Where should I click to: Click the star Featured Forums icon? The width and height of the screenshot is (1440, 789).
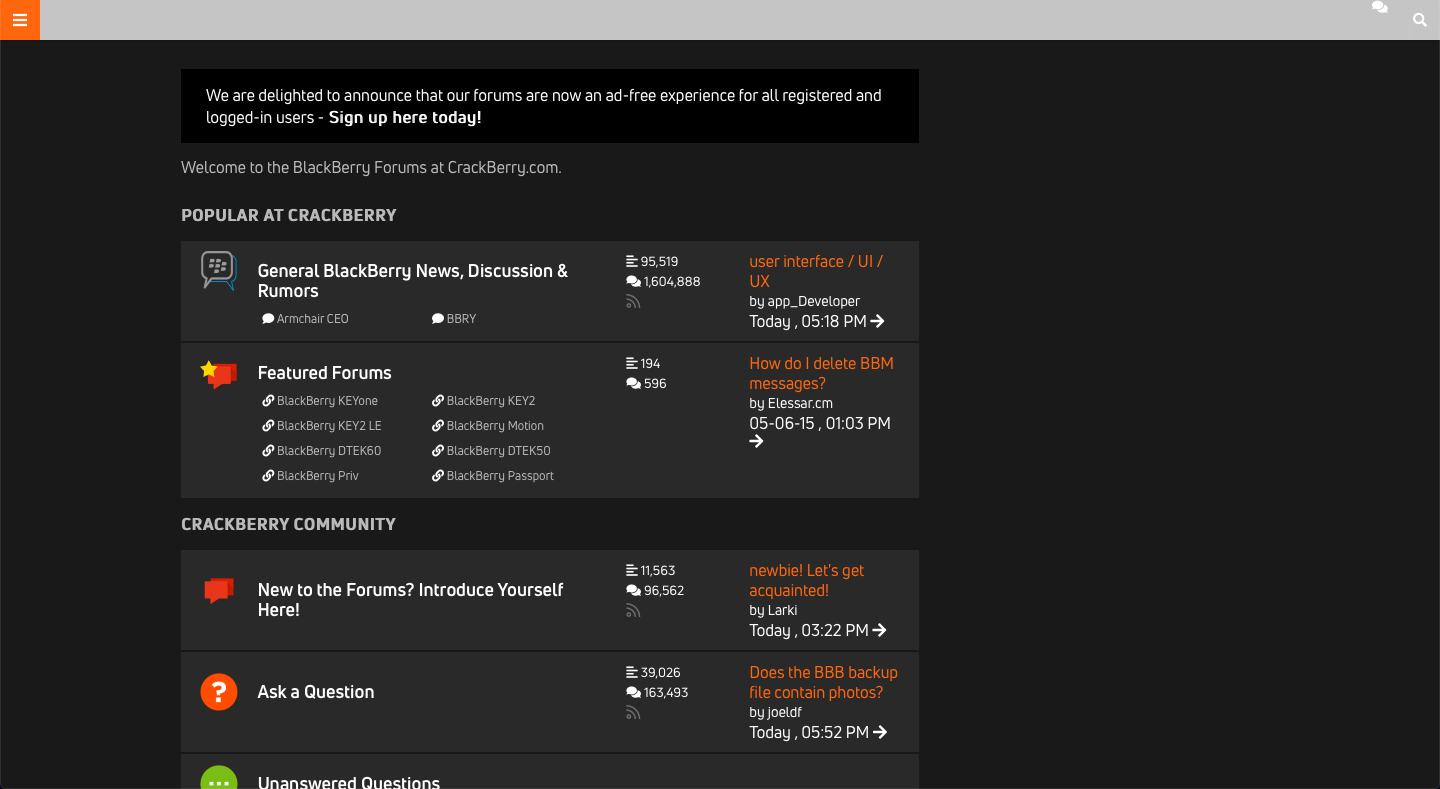coord(218,374)
